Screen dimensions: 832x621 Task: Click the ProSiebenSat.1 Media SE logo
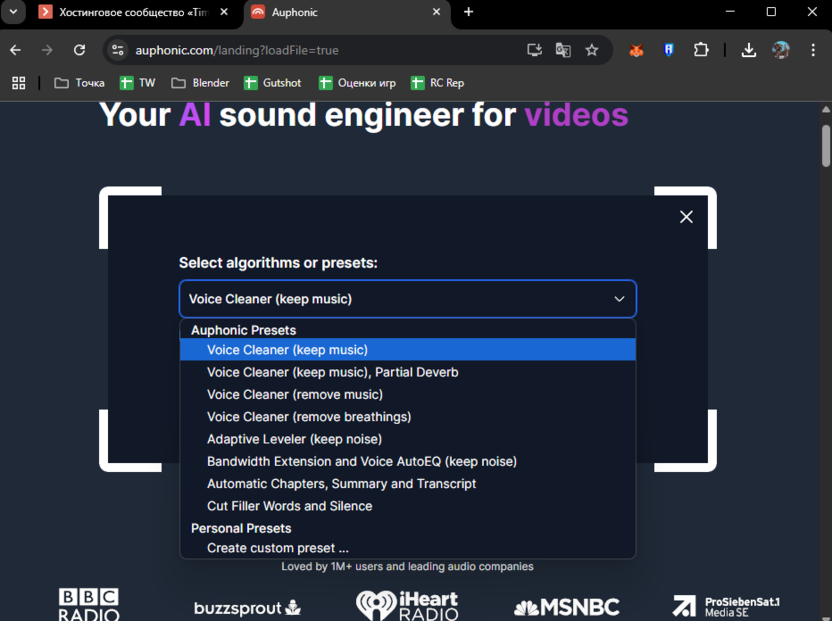pos(726,607)
